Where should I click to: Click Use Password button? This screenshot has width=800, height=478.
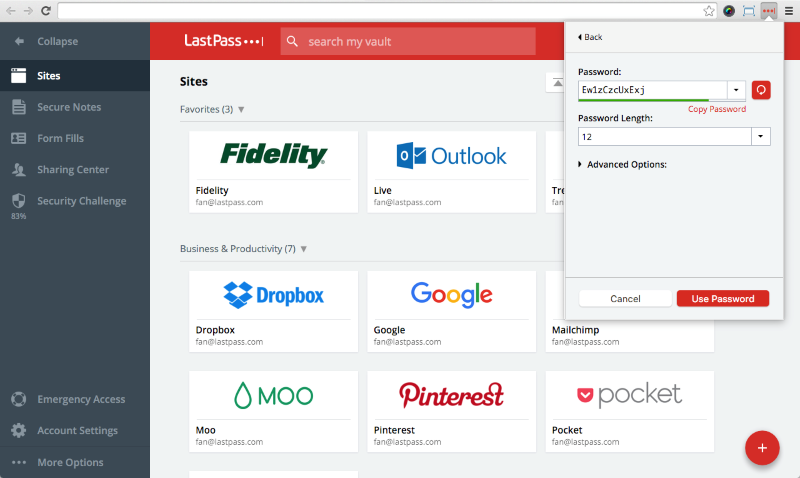click(723, 298)
